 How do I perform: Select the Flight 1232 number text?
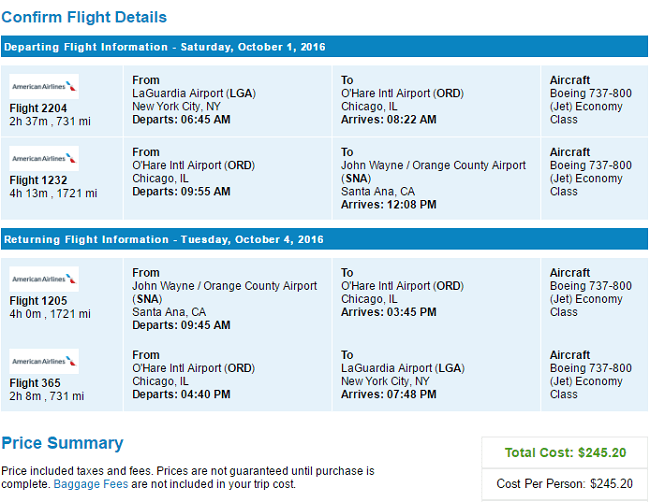pyautogui.click(x=38, y=180)
